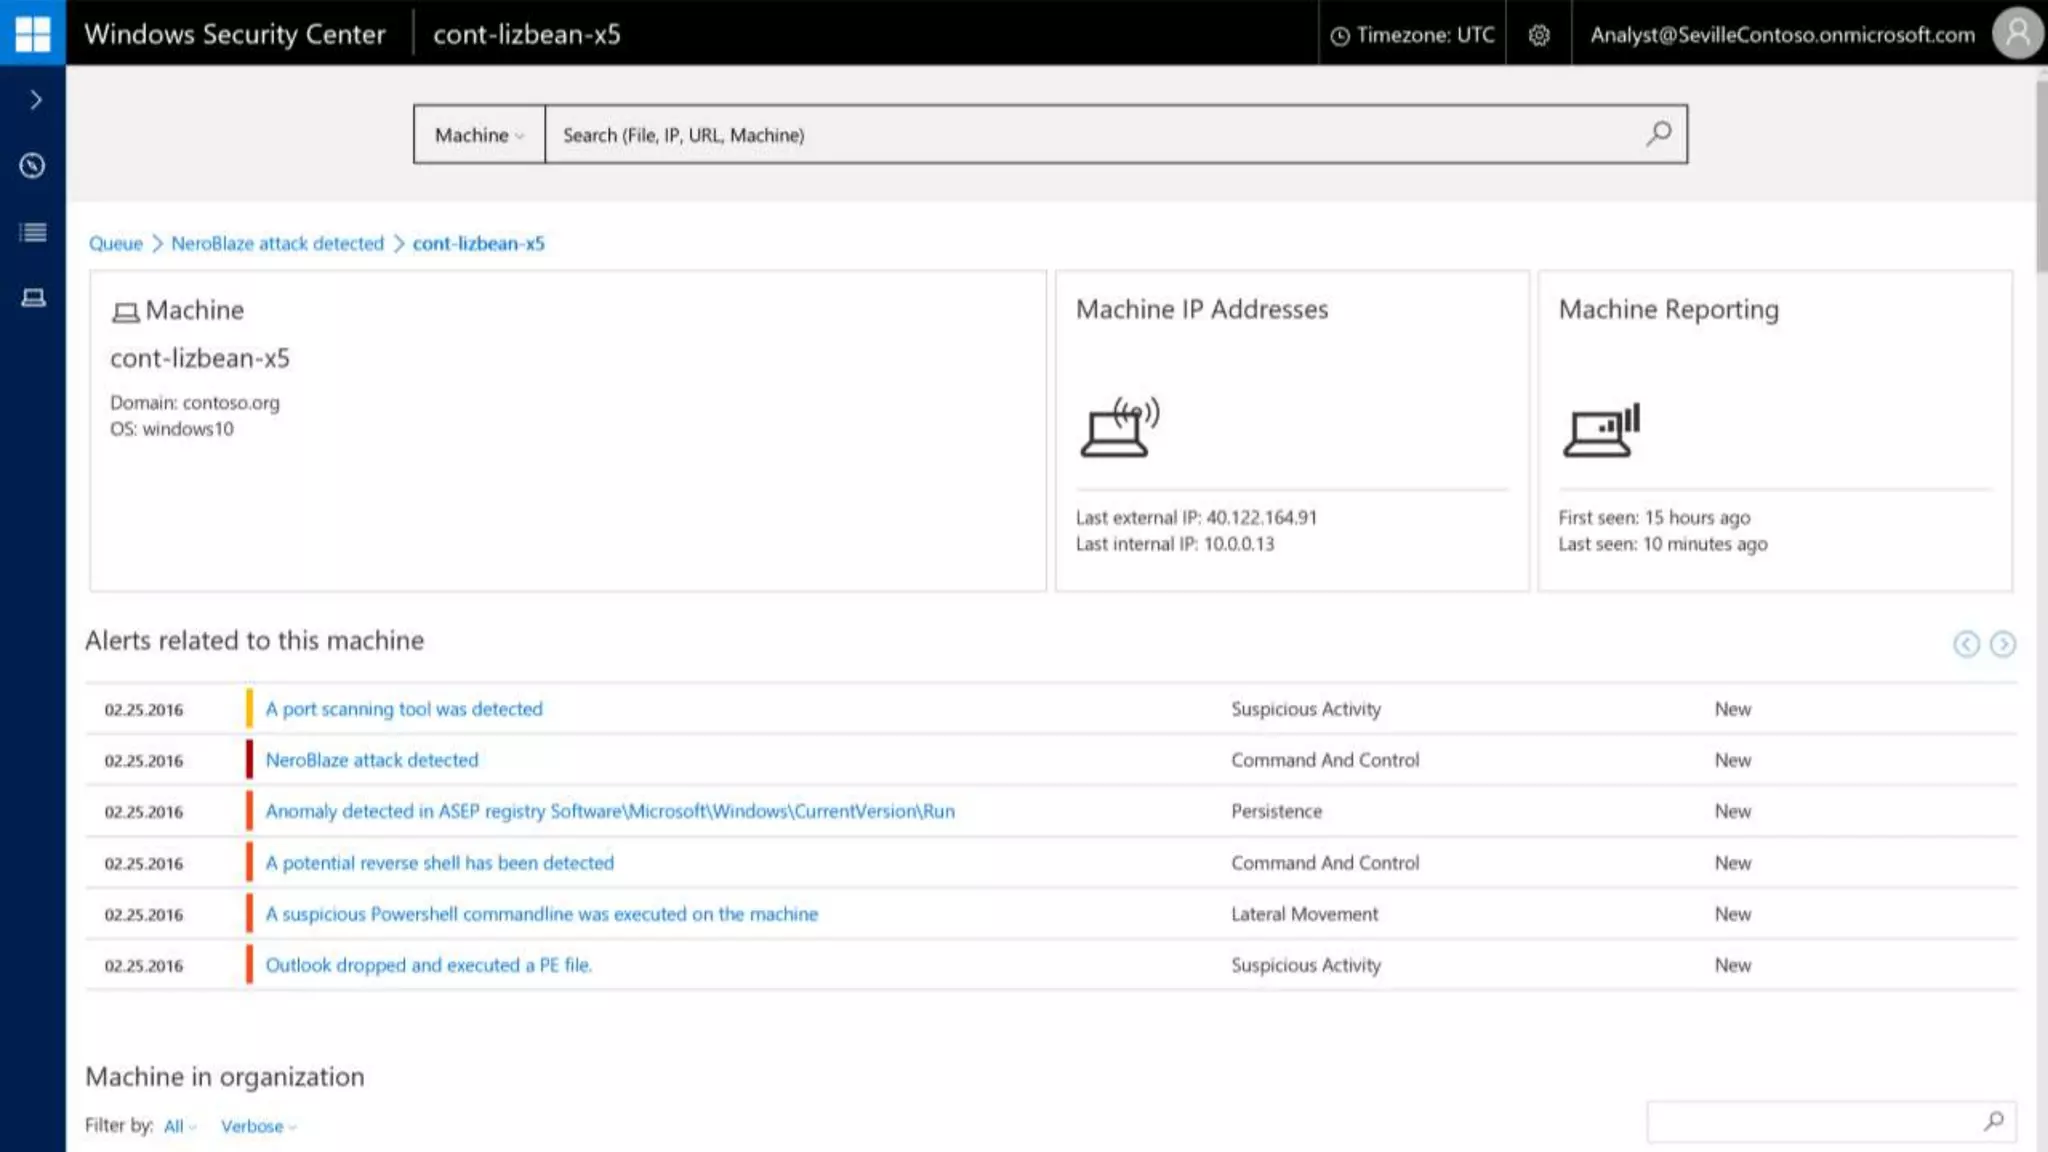Click into the main search input field
The height and width of the screenshot is (1152, 2048).
1090,135
